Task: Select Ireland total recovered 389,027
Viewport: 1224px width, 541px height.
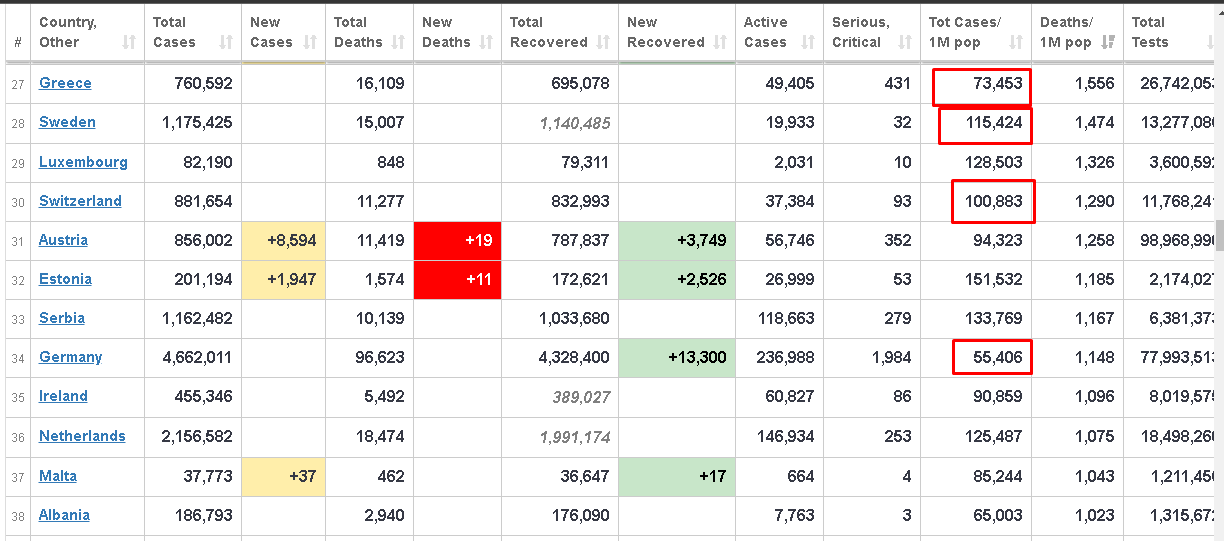Action: 581,397
